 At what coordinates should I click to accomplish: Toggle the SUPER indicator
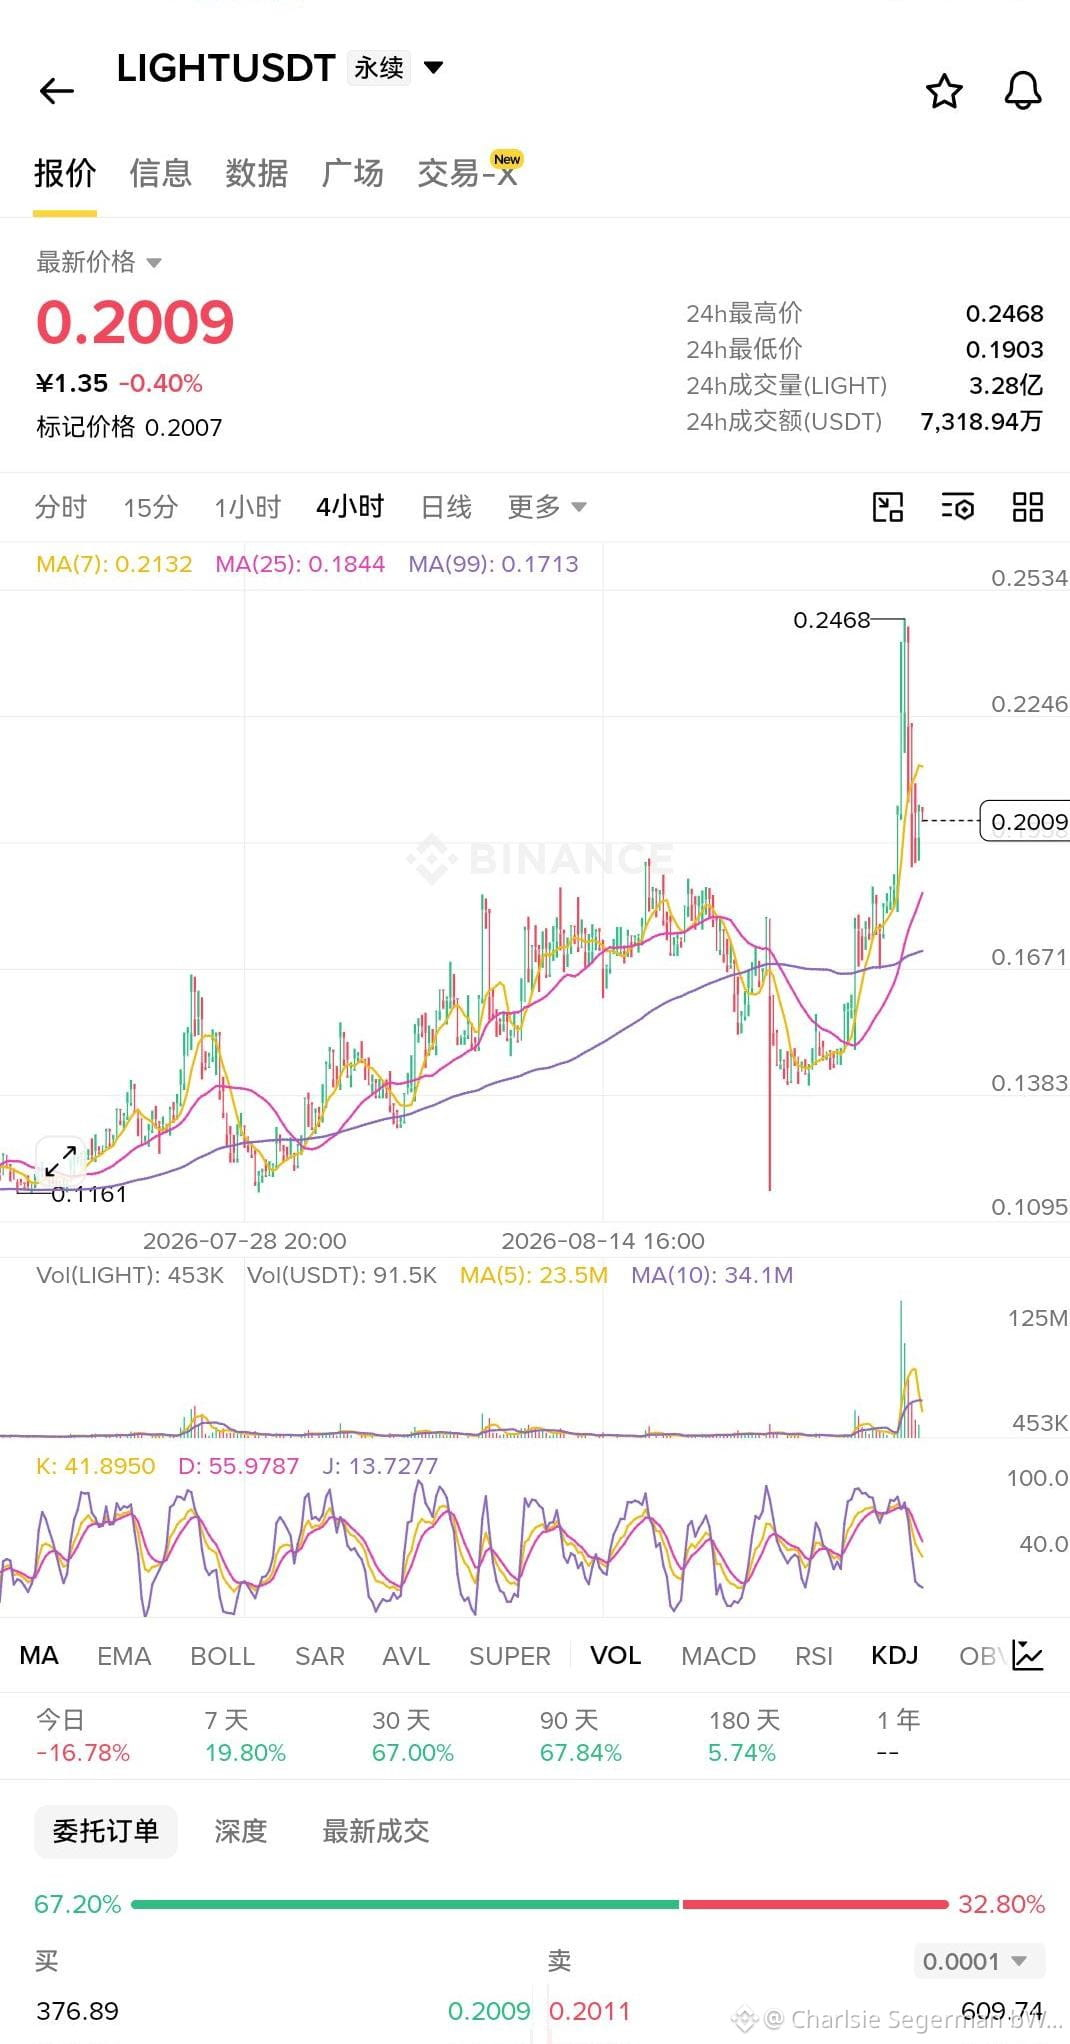(510, 1656)
